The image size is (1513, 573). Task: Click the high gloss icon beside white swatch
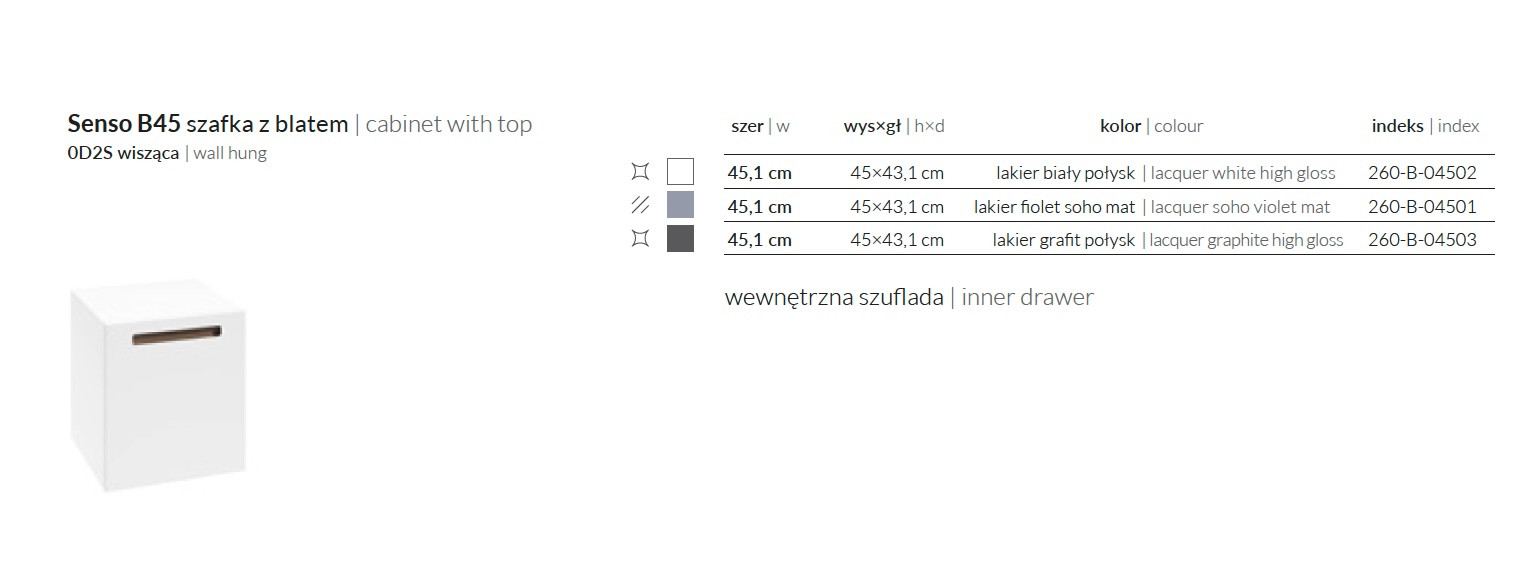[x=640, y=172]
